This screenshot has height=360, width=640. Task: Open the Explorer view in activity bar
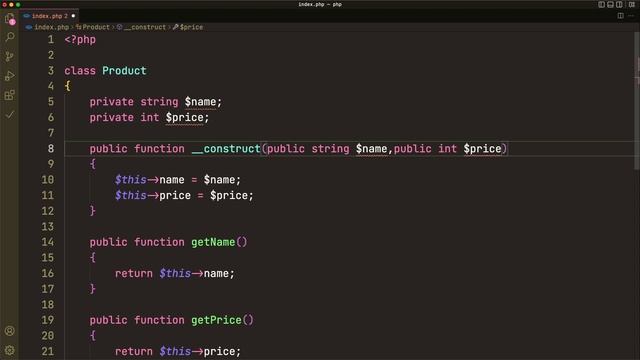pos(9,18)
